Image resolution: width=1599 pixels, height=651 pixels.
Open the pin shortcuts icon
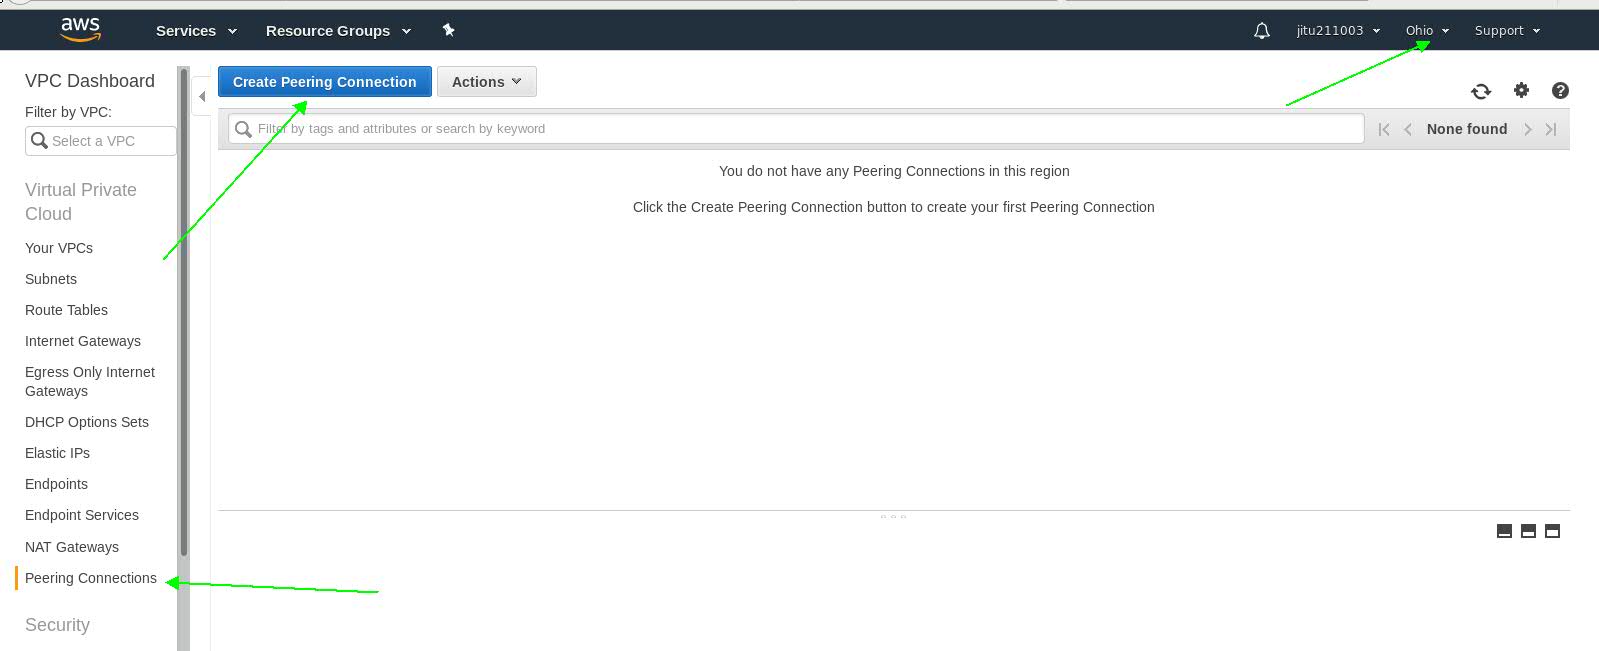[448, 30]
